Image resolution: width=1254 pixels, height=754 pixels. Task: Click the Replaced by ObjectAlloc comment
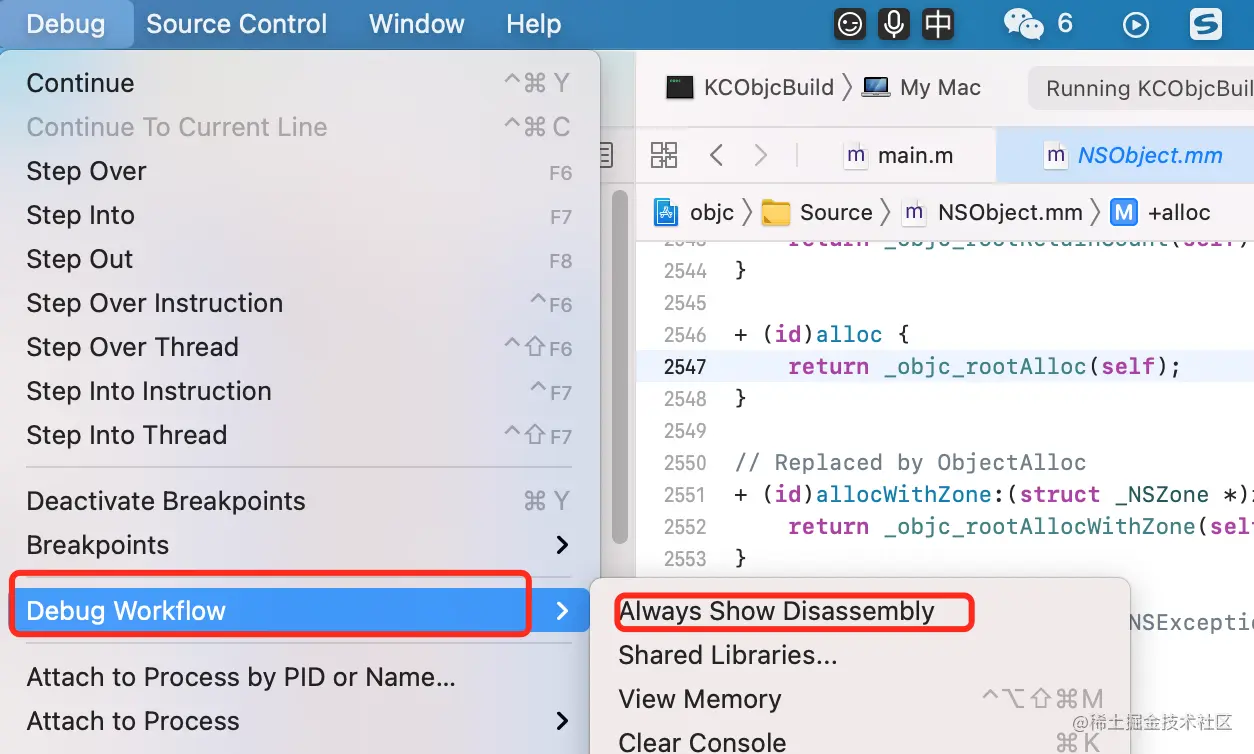pyautogui.click(x=909, y=463)
